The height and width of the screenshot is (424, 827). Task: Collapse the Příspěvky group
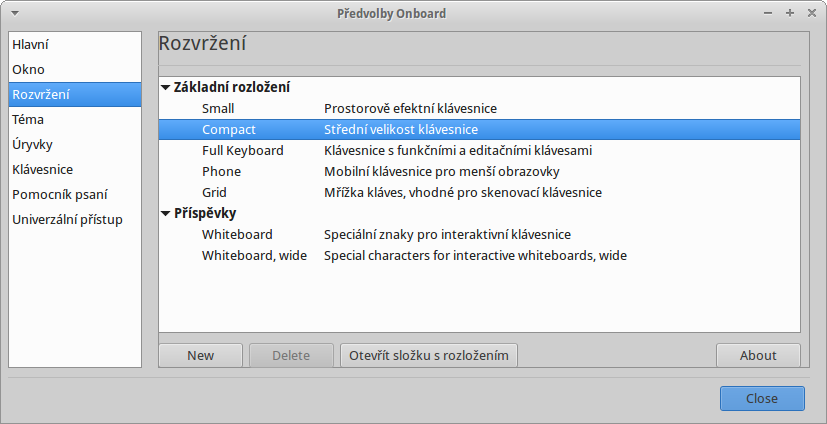point(166,214)
